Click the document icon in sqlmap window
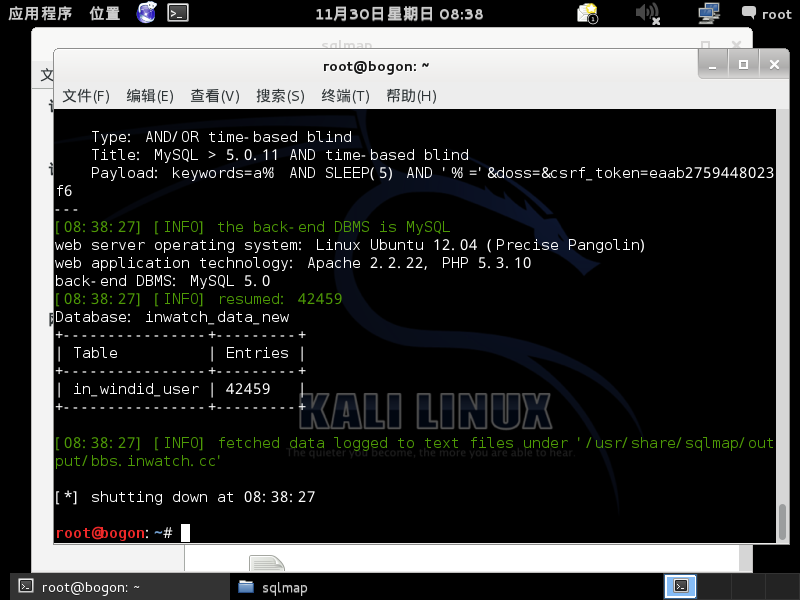Screen dimensions: 800x600 click(x=266, y=563)
